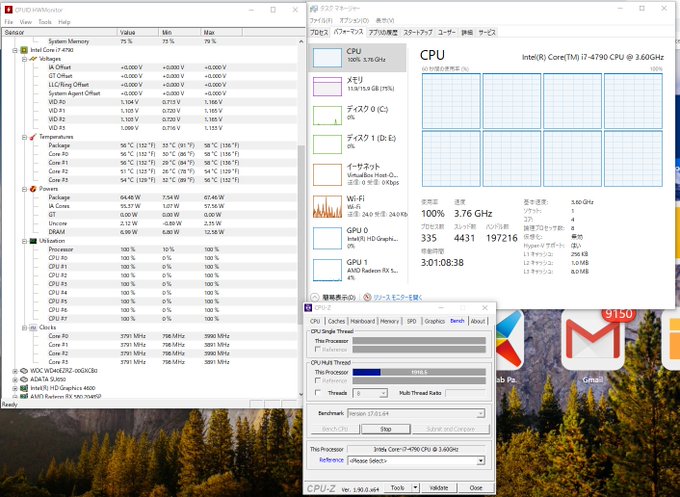Open the オプション(O) menu in Task Manager
680x497 pixels.
point(354,20)
